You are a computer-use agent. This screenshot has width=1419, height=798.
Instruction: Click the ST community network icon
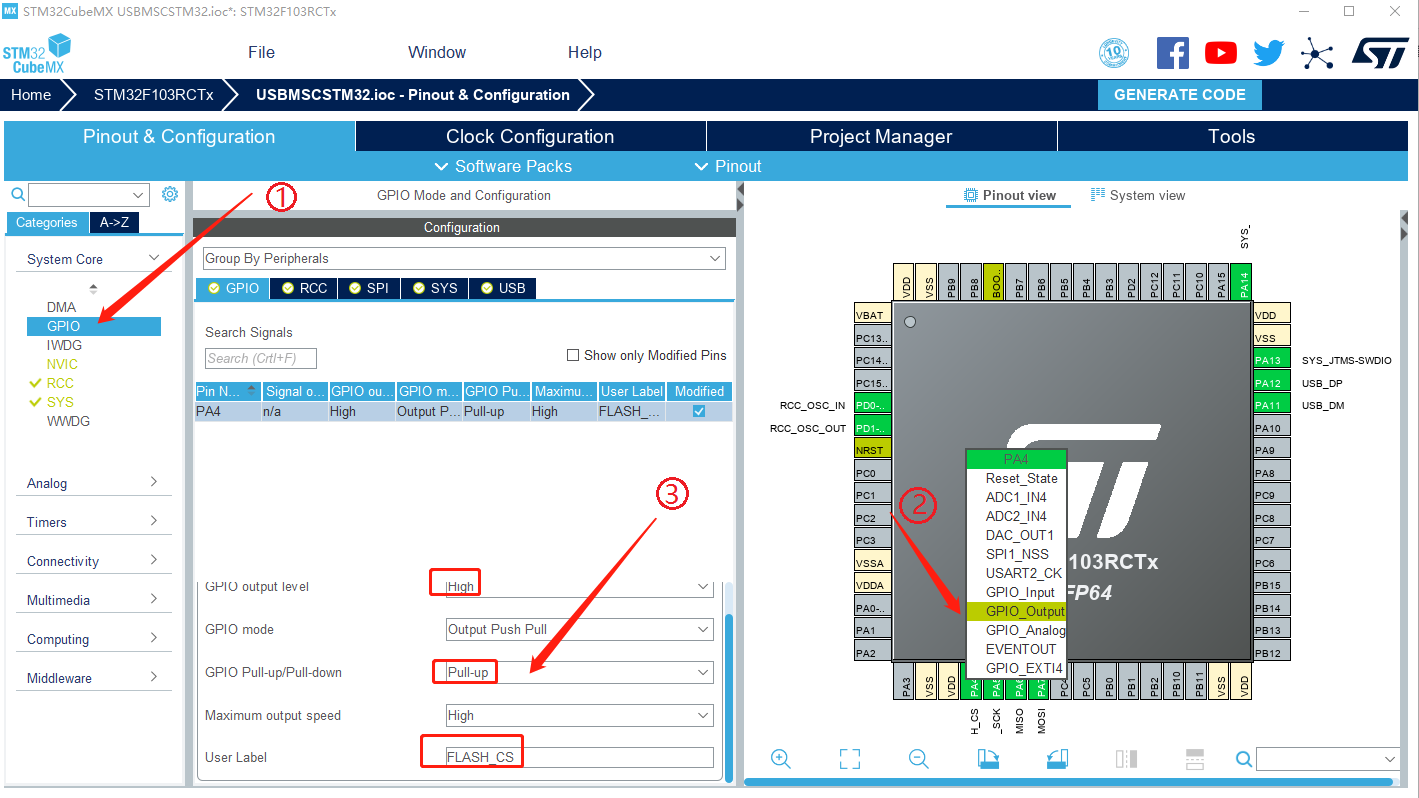click(1317, 53)
